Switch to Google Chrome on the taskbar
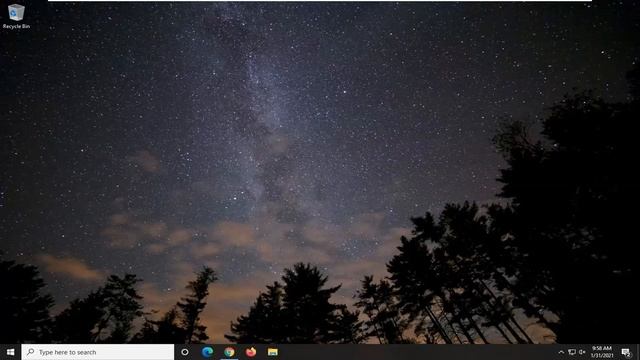Image resolution: width=640 pixels, height=360 pixels. tap(229, 352)
